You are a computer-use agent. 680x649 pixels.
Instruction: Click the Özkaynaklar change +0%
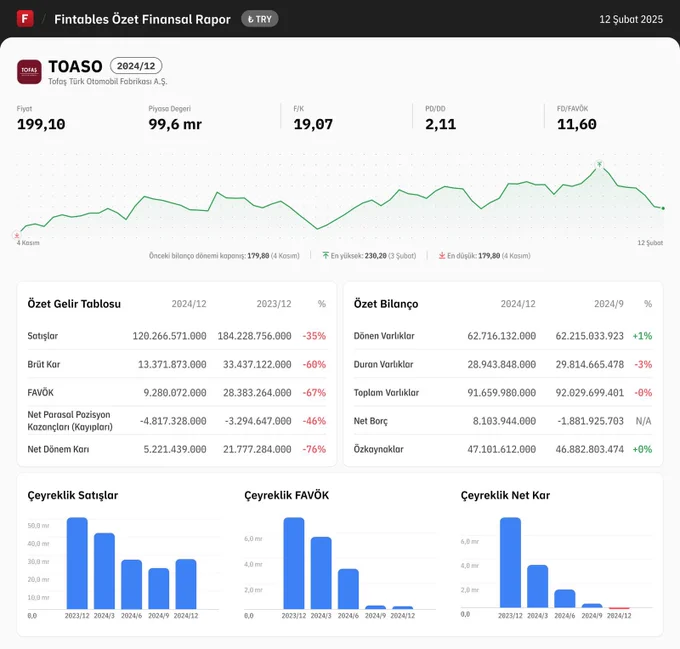[642, 450]
